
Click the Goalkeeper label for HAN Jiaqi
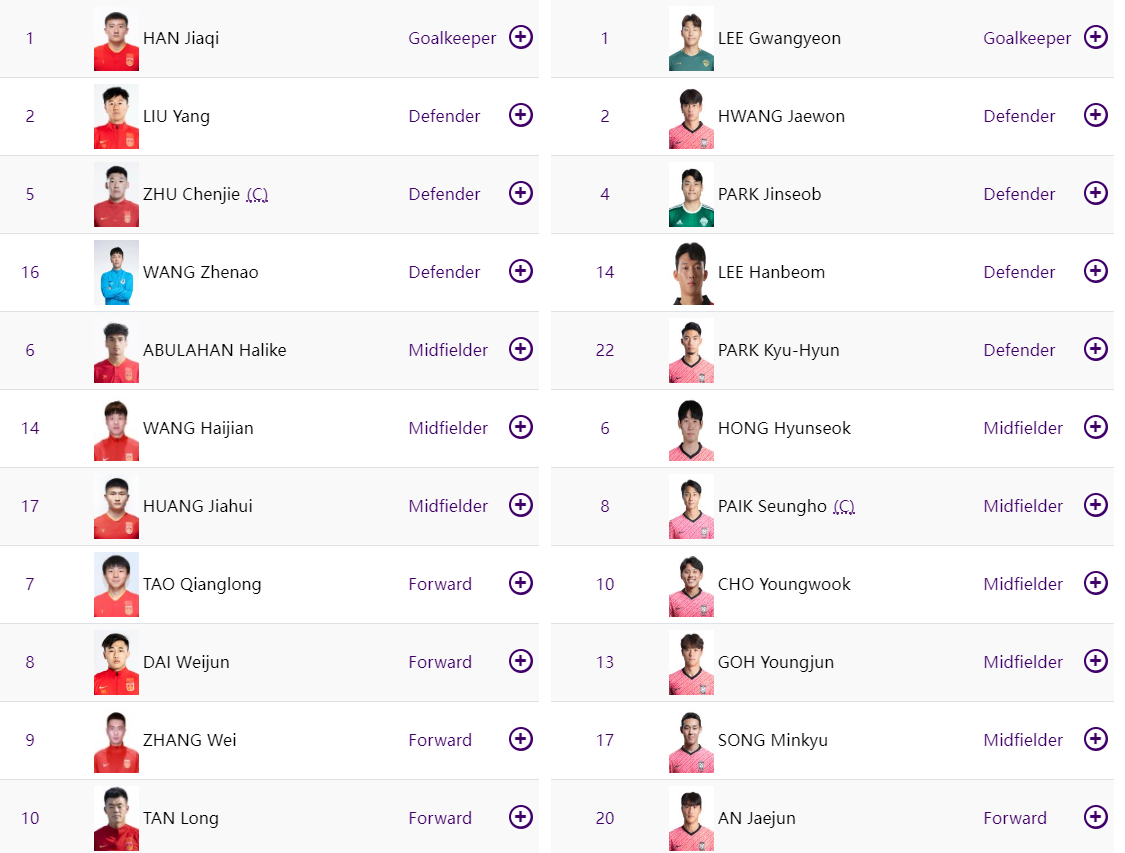pos(452,37)
